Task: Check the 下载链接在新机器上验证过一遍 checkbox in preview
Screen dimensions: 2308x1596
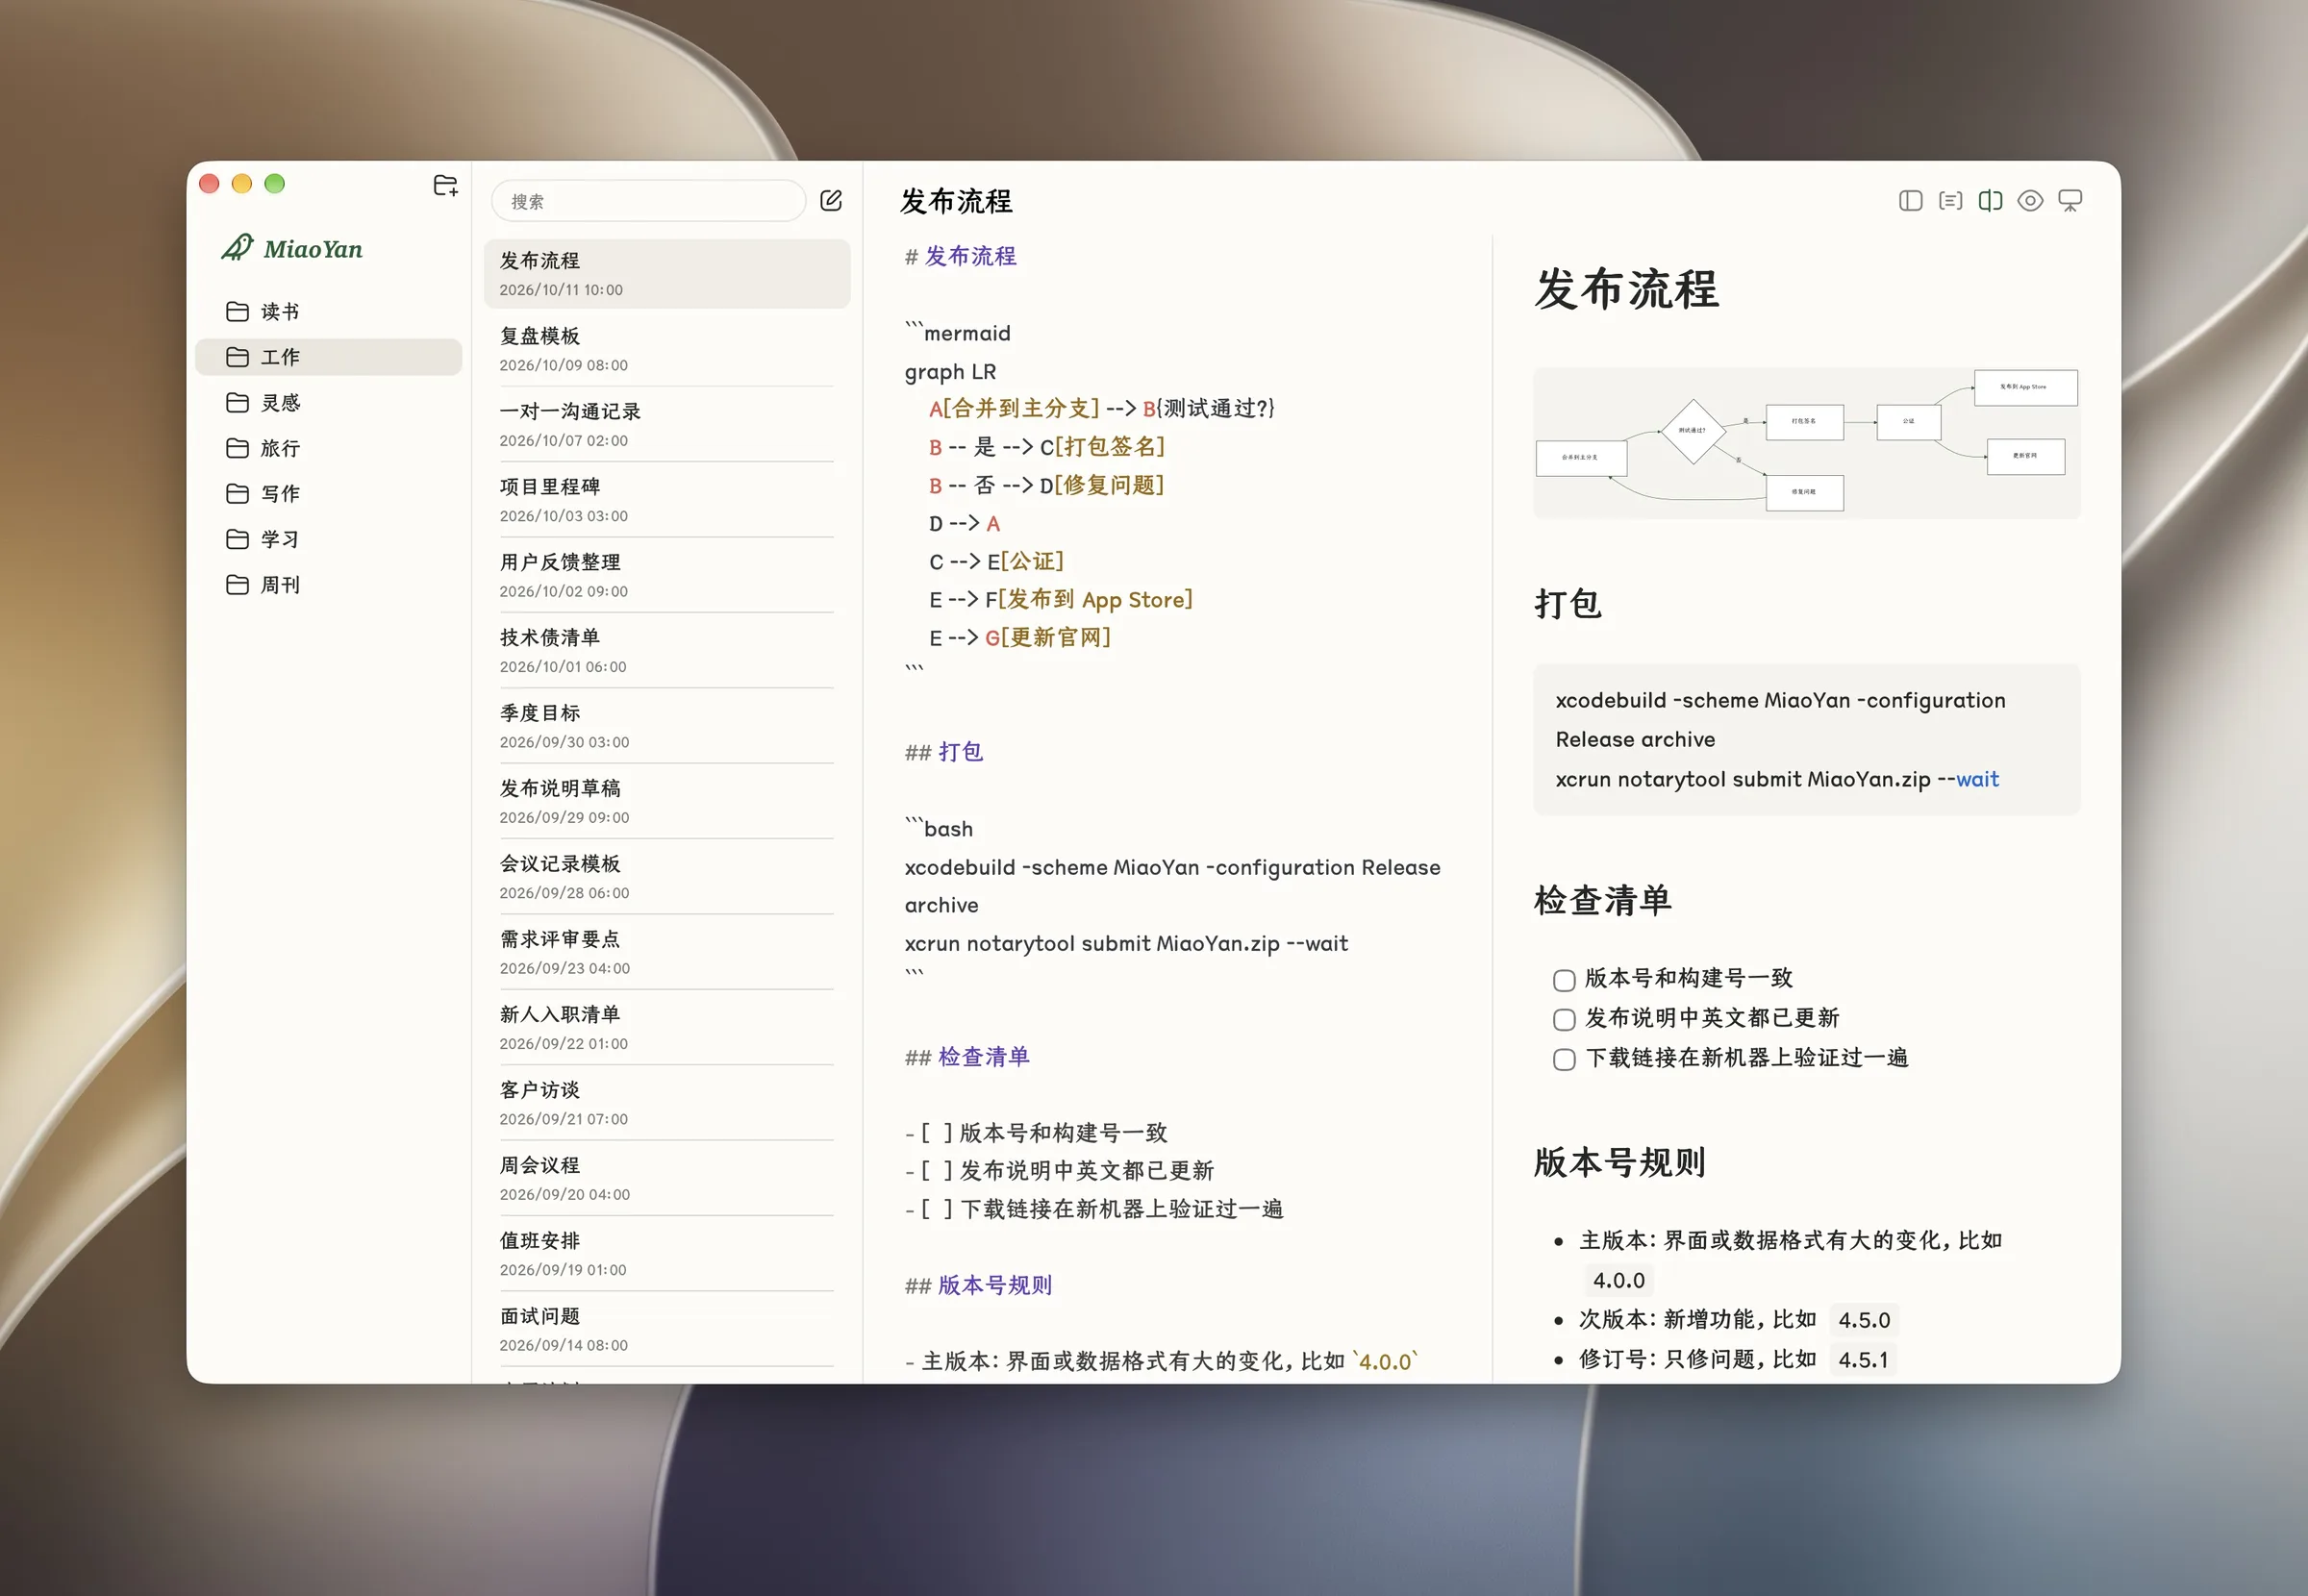Action: point(1564,1060)
